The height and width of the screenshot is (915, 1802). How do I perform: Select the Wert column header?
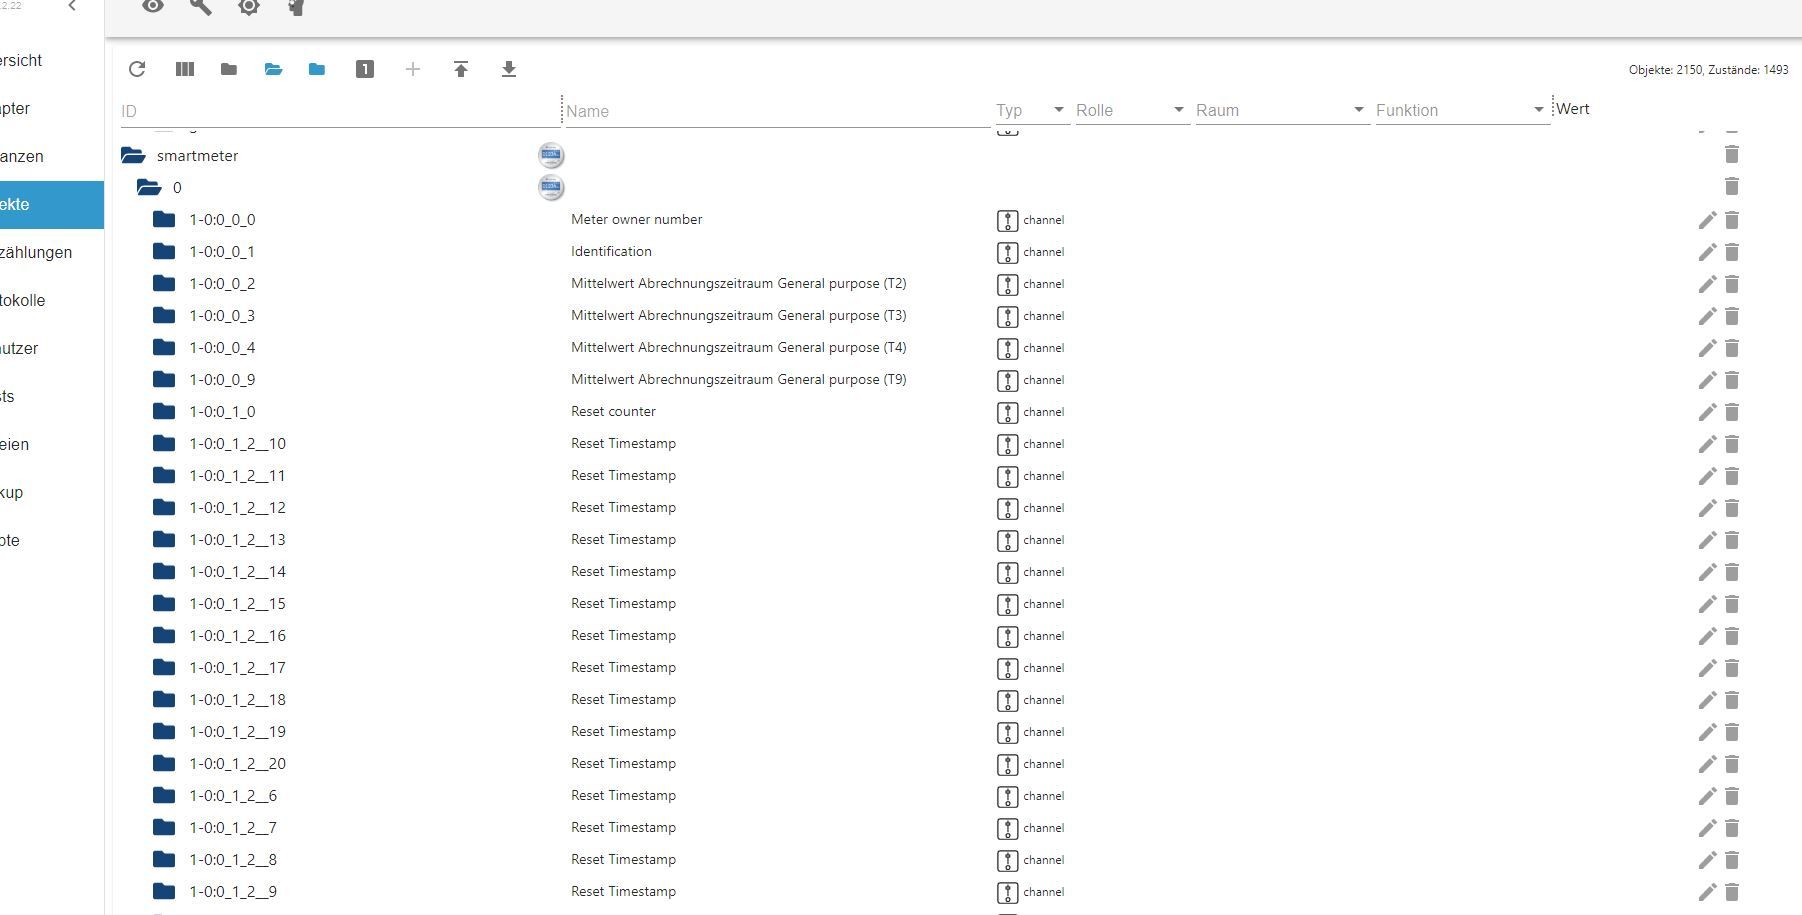coord(1572,109)
